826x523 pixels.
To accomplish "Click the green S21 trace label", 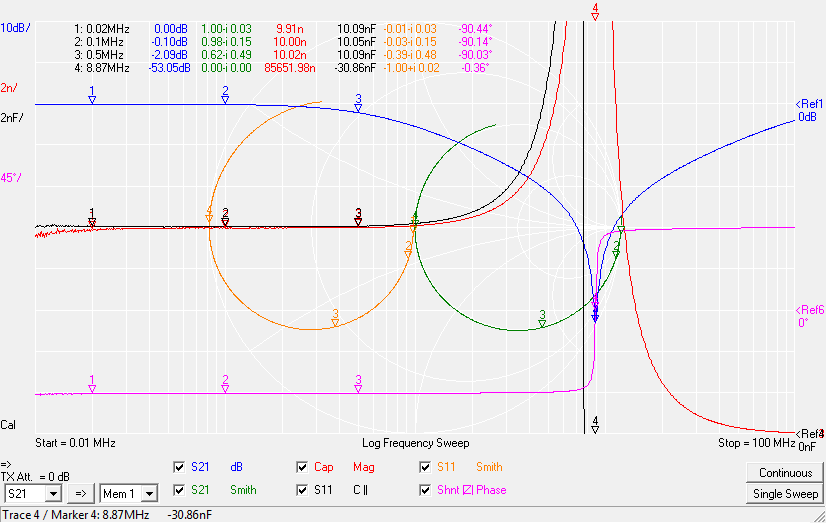I will pyautogui.click(x=200, y=490).
